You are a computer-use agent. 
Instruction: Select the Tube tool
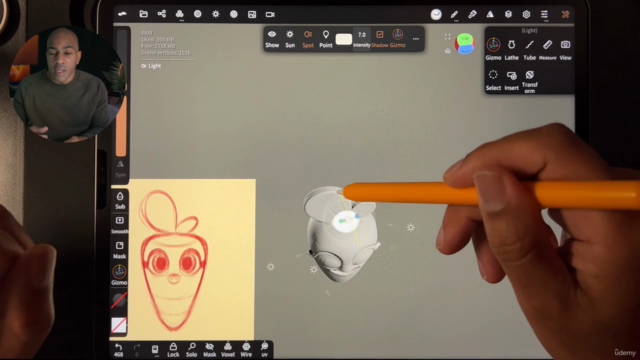[529, 49]
